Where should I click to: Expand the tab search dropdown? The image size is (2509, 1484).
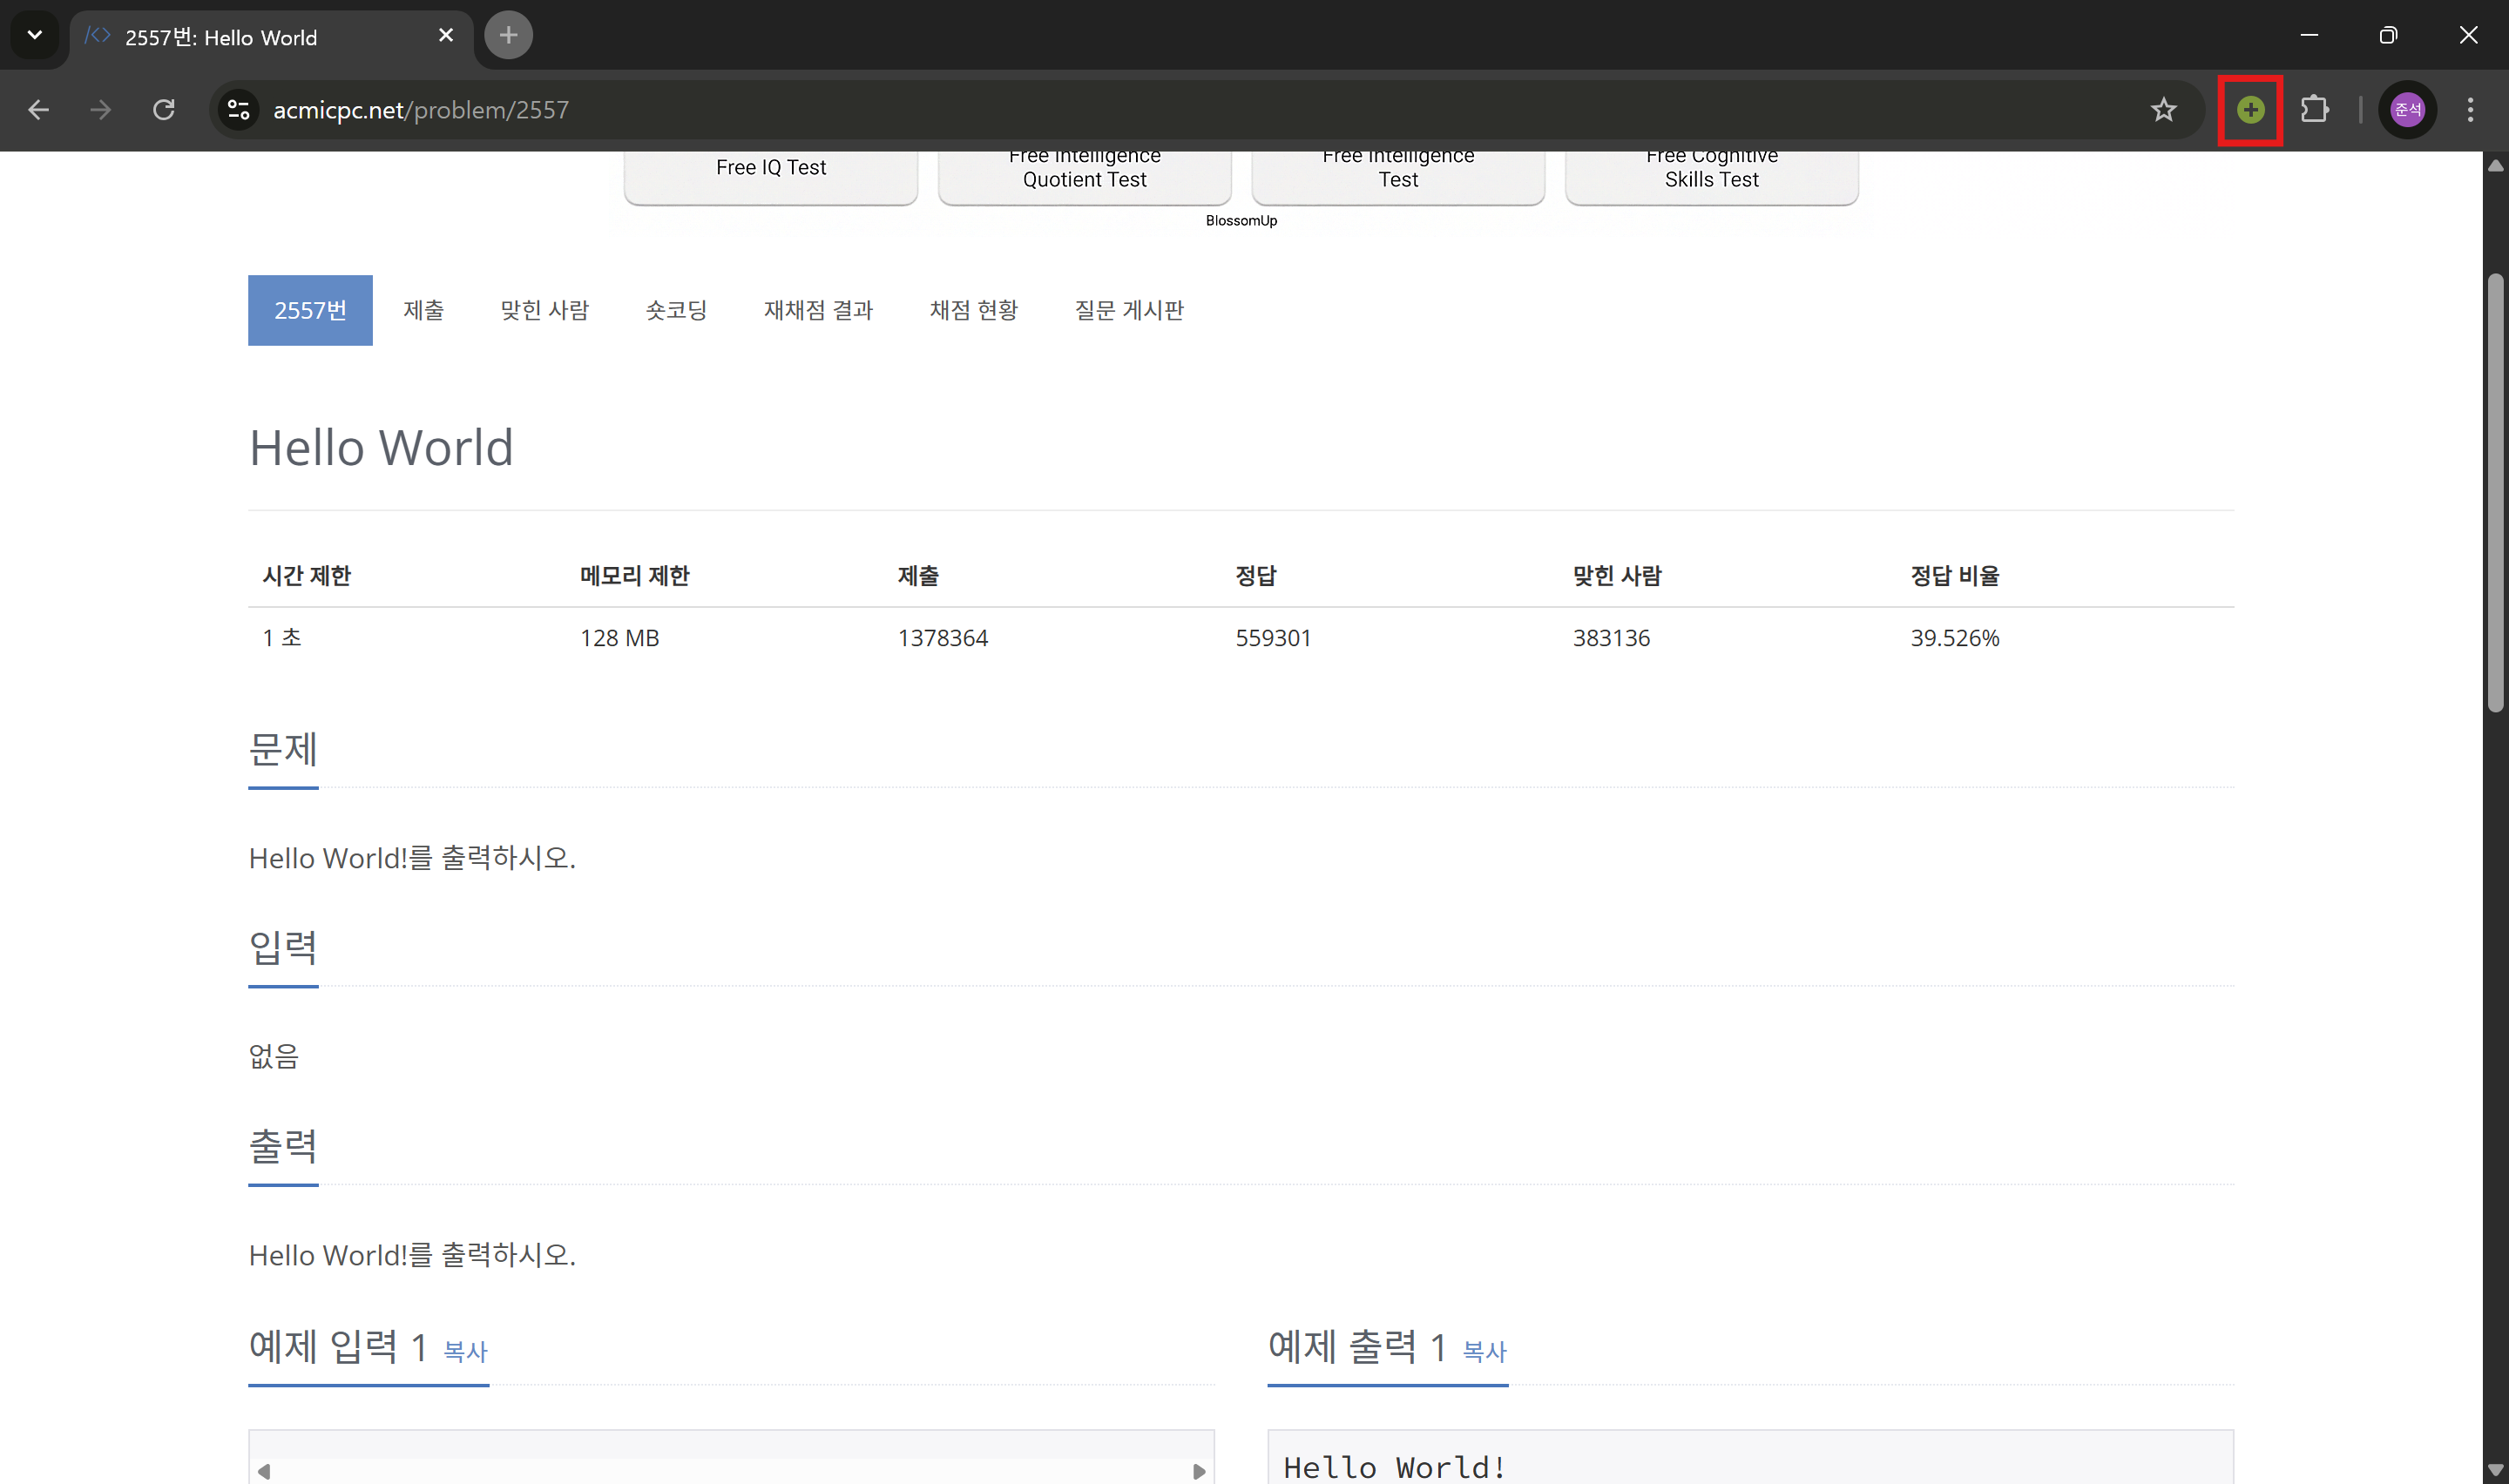coord(35,36)
